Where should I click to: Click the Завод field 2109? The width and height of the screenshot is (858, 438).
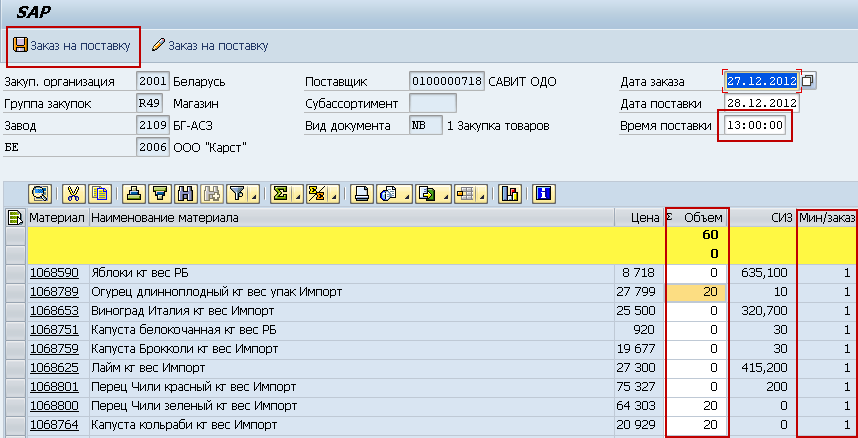click(x=153, y=125)
